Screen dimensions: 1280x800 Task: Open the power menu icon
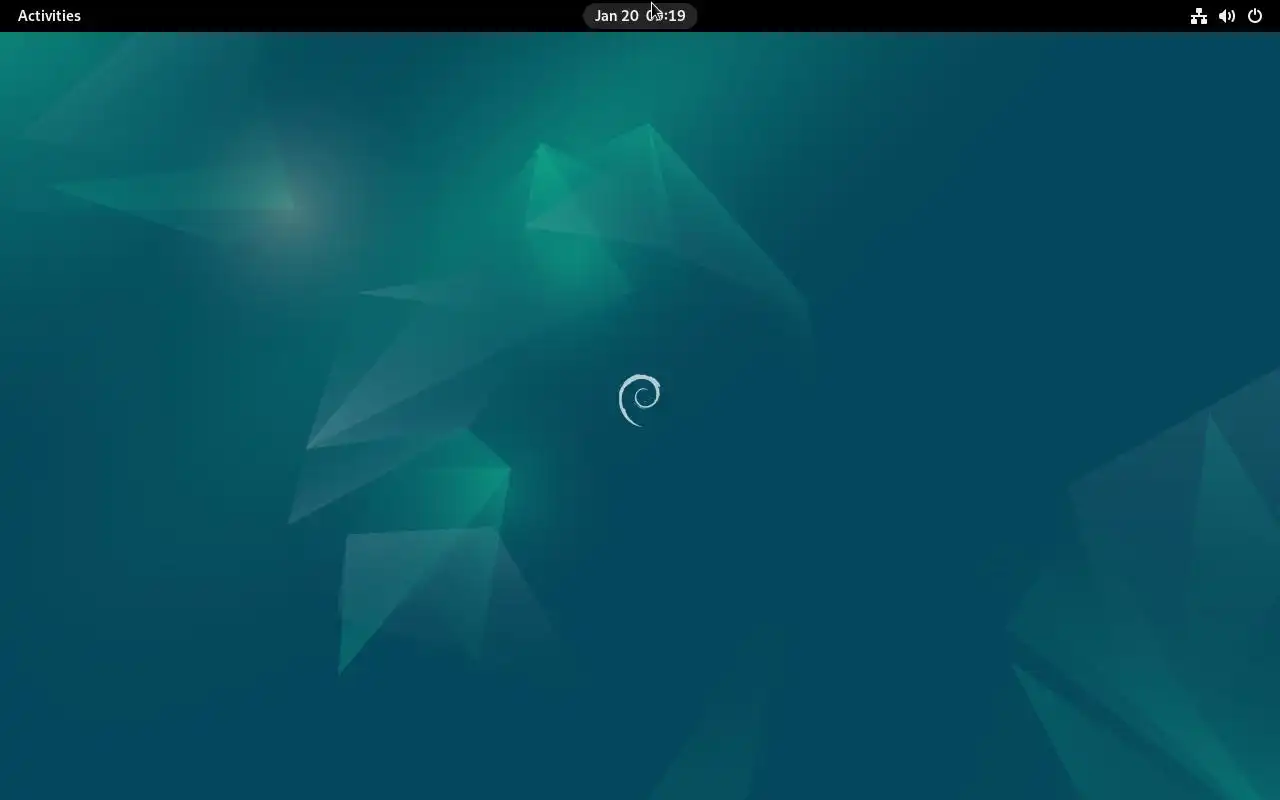point(1254,15)
